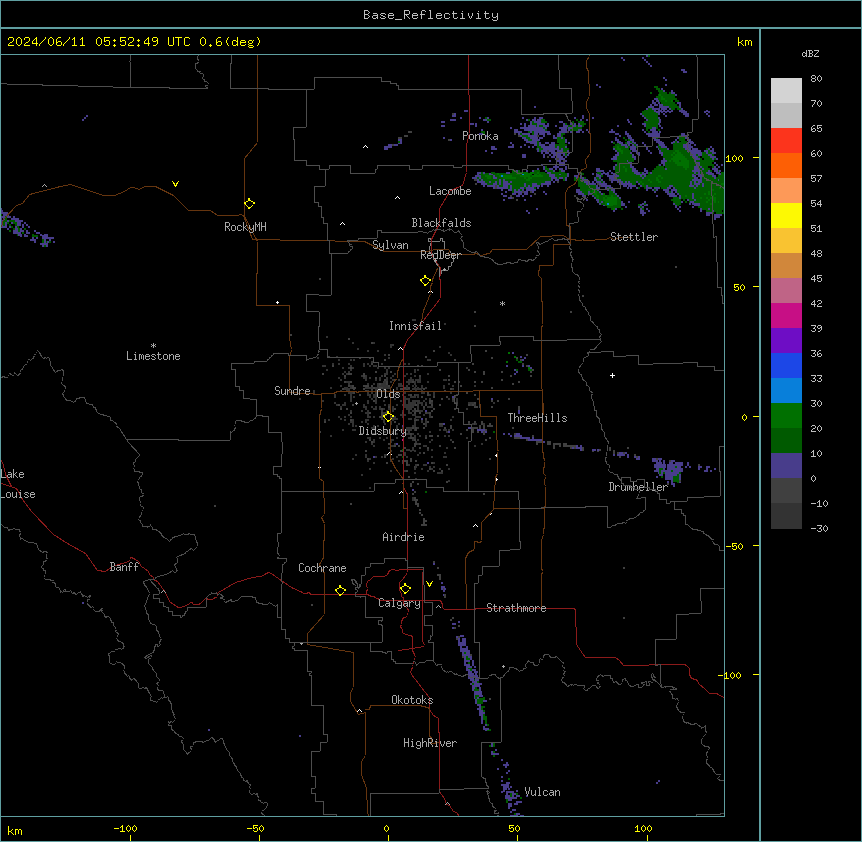Click the timestamp 2024/06/11 05:52:49 UTC
The height and width of the screenshot is (842, 862).
click(x=99, y=42)
